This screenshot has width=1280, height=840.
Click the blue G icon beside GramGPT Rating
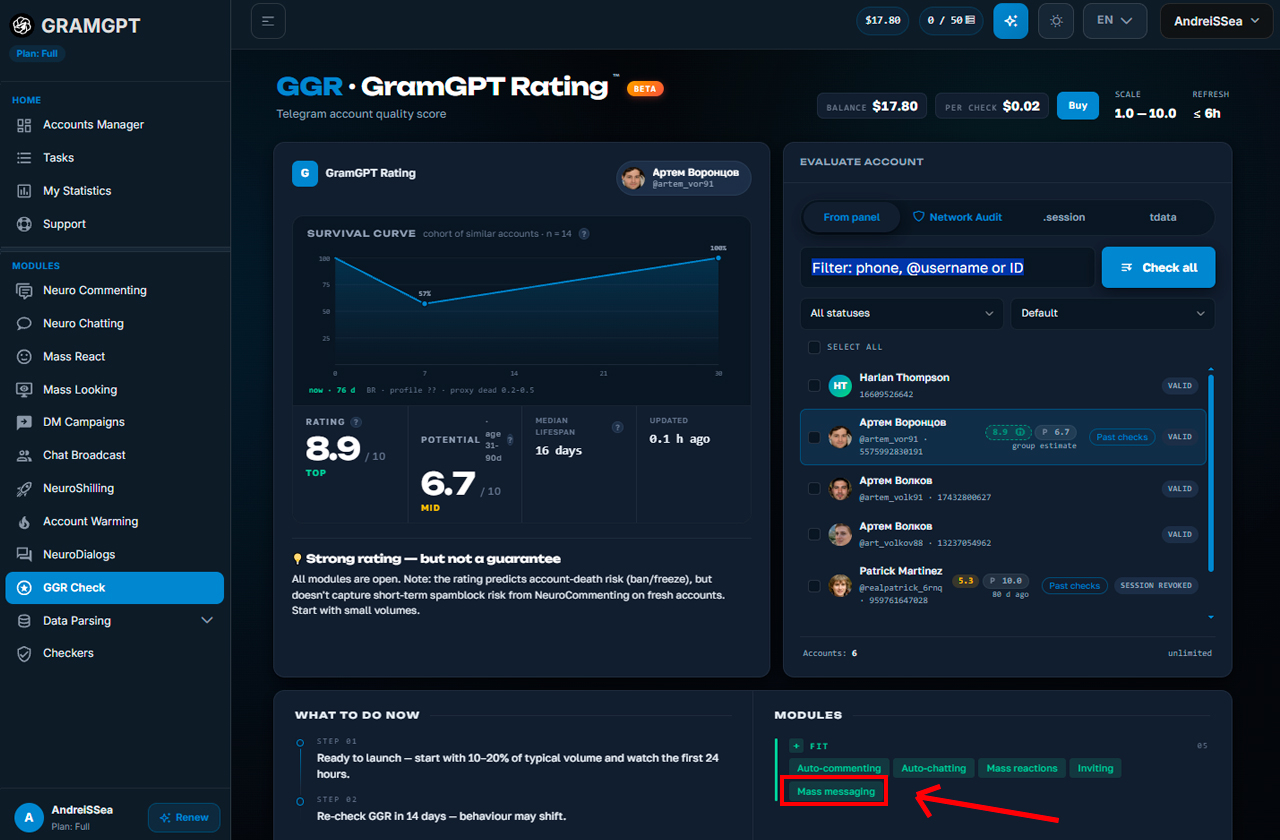[305, 173]
